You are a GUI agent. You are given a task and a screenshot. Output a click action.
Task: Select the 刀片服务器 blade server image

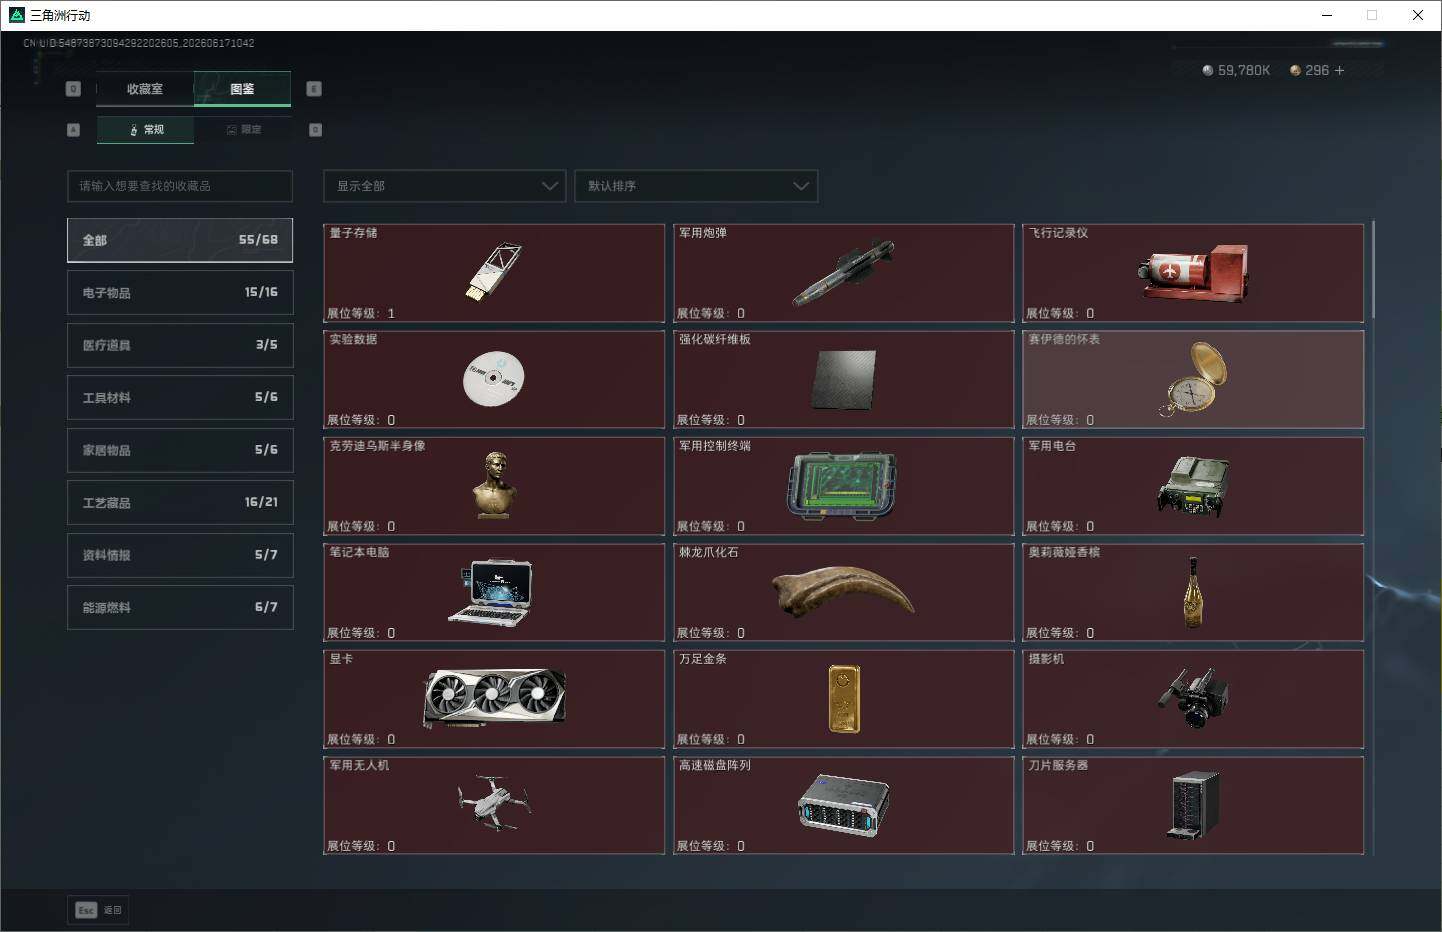[1193, 805]
